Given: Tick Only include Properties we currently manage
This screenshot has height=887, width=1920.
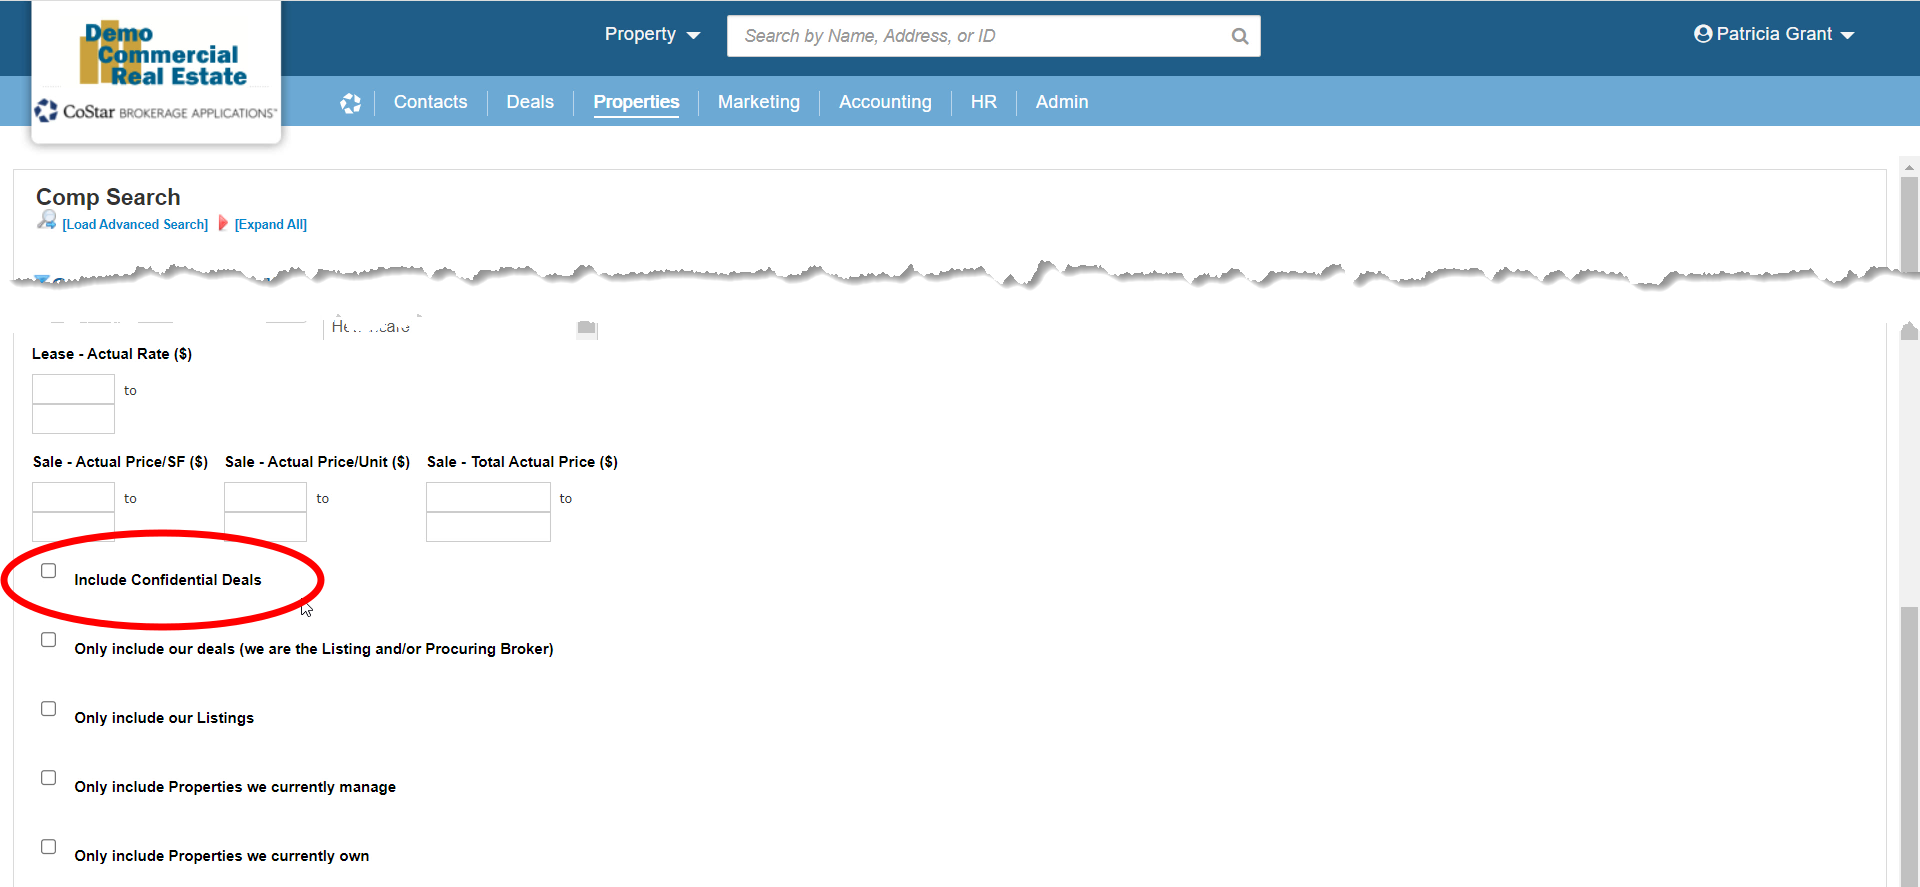Looking at the screenshot, I should click(48, 778).
